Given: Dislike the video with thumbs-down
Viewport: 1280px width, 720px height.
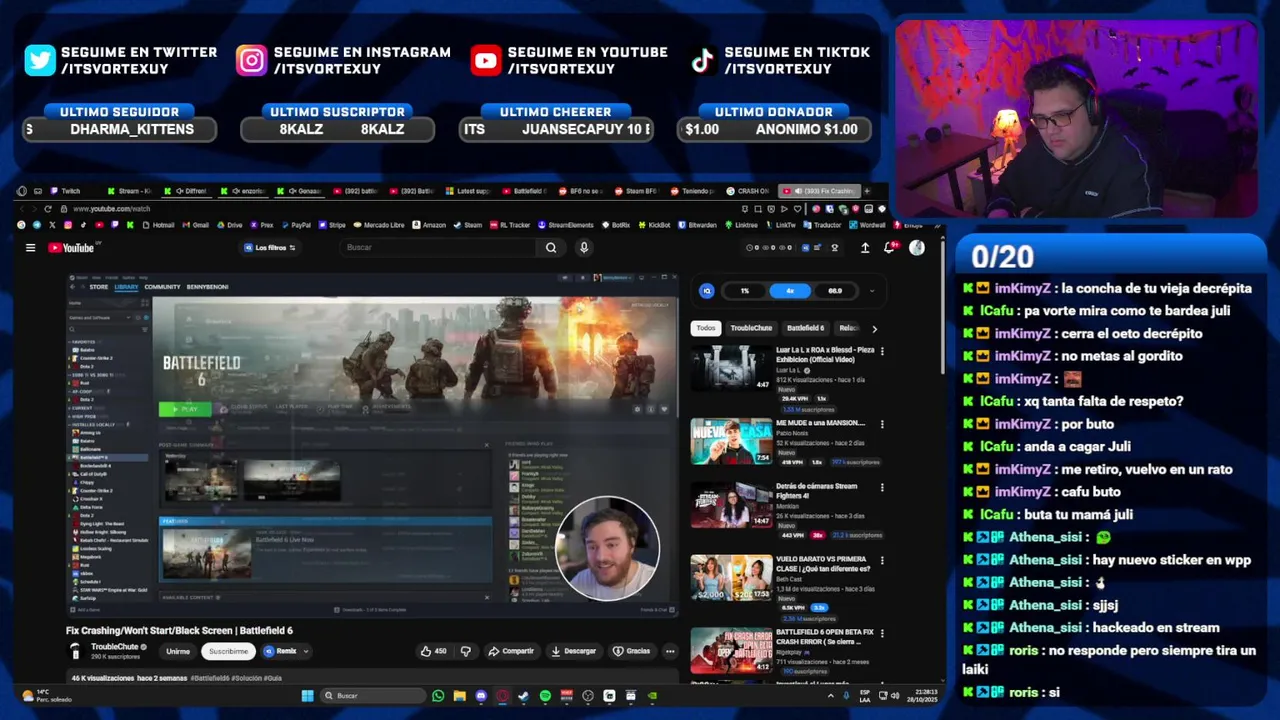Looking at the screenshot, I should tap(465, 651).
